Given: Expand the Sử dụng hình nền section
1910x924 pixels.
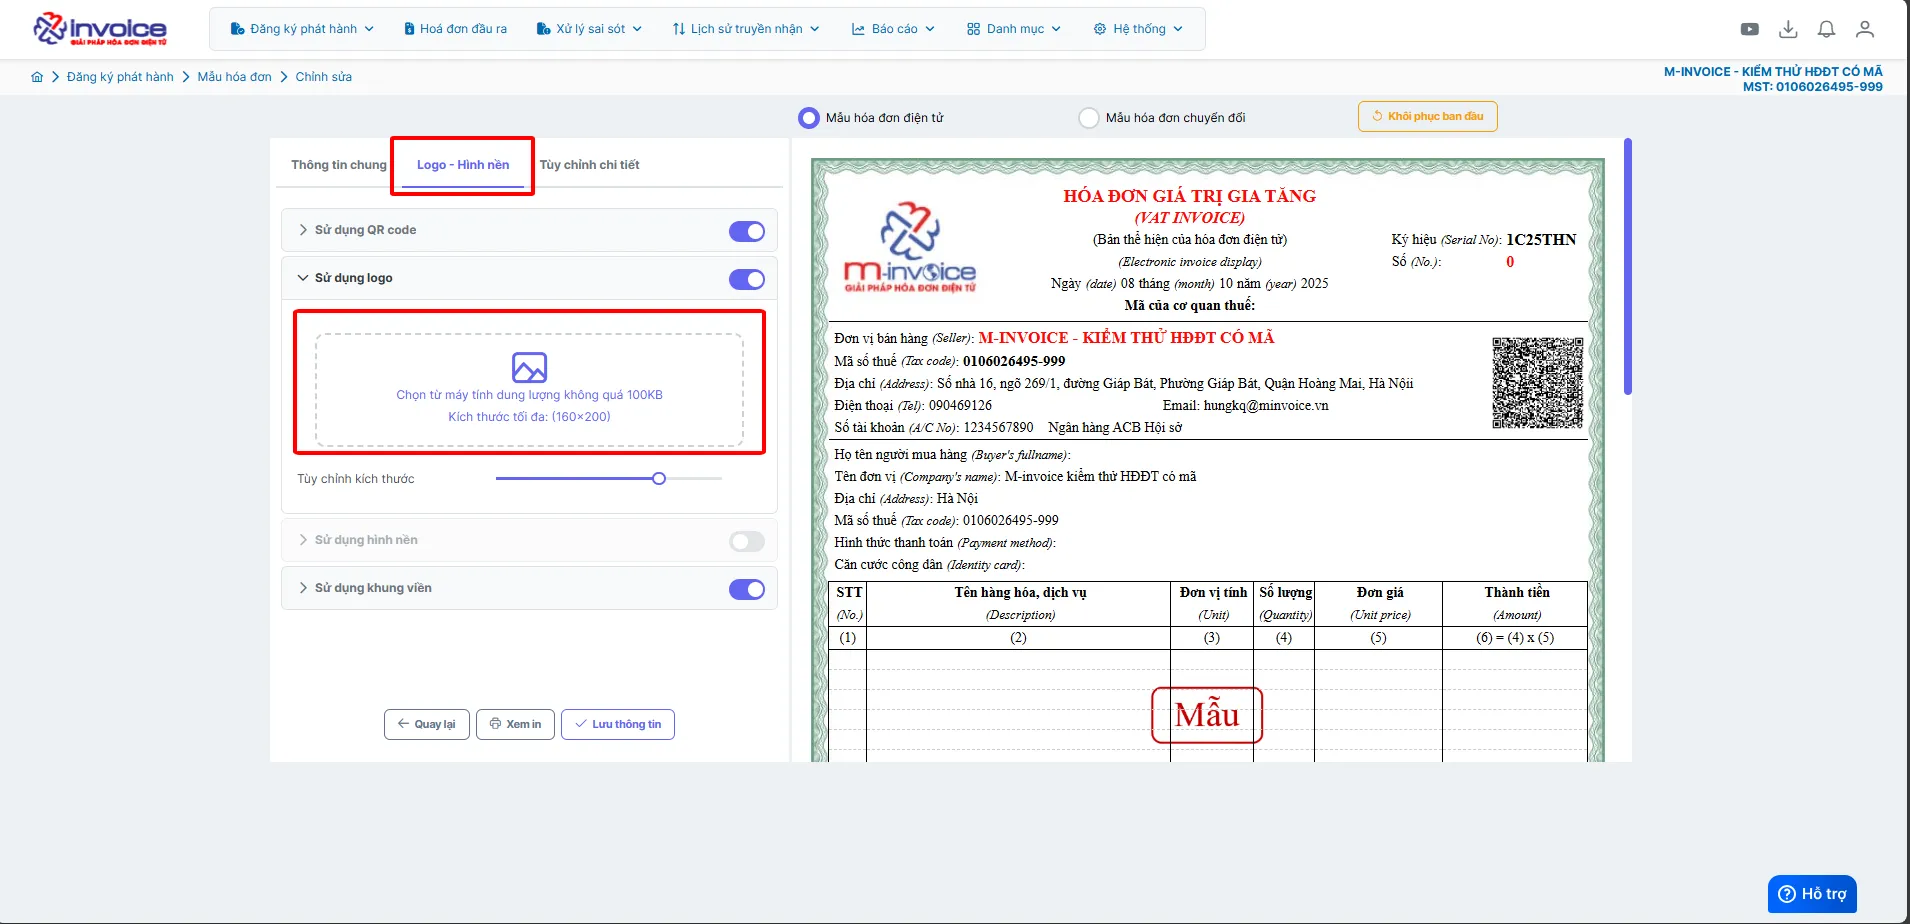Looking at the screenshot, I should point(529,540).
